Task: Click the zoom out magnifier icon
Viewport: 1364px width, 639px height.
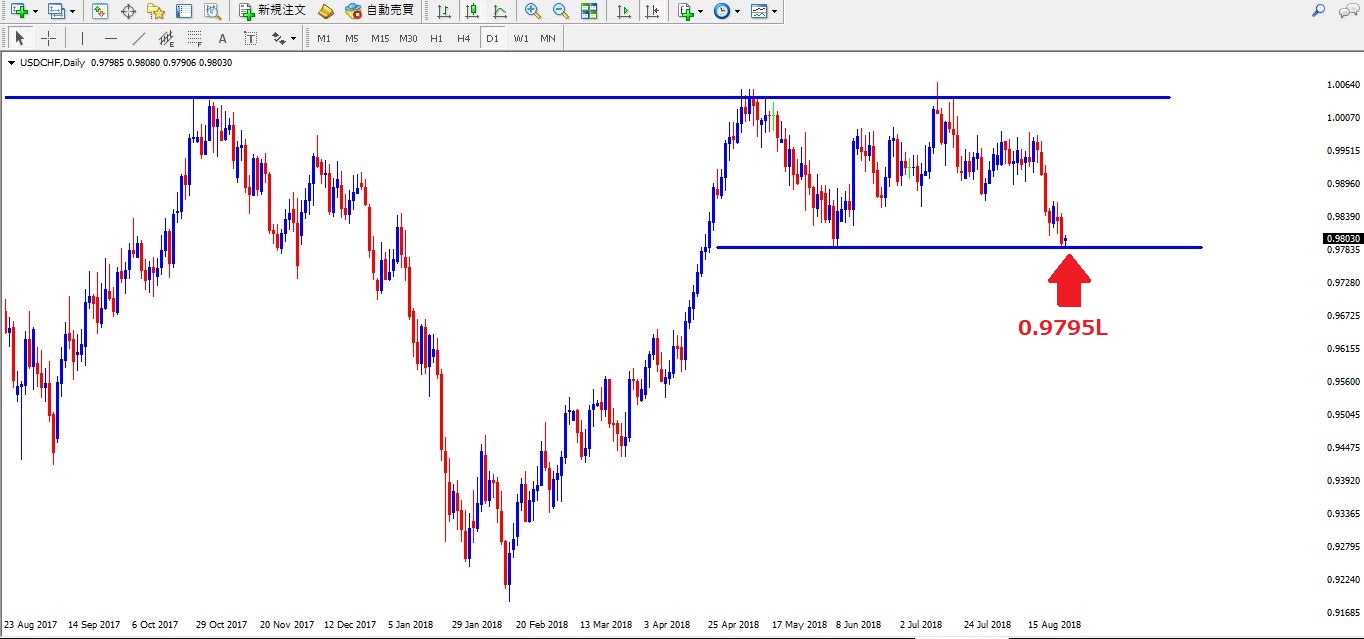Action: (561, 12)
